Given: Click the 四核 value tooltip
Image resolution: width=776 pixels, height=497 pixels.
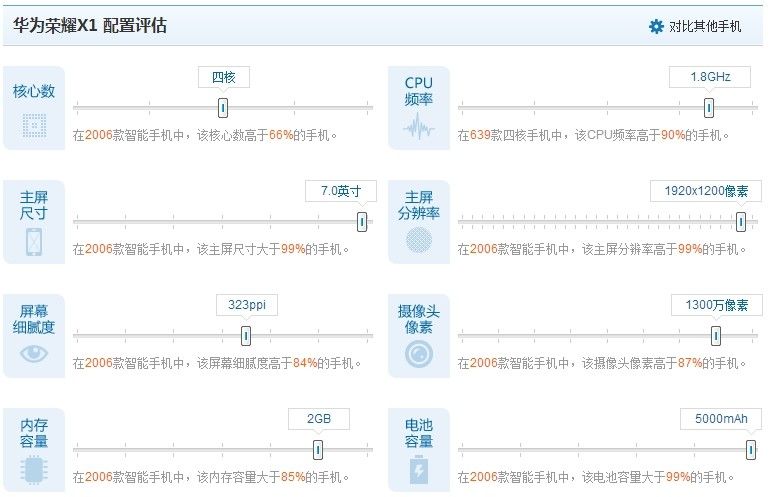Looking at the screenshot, I should point(224,77).
